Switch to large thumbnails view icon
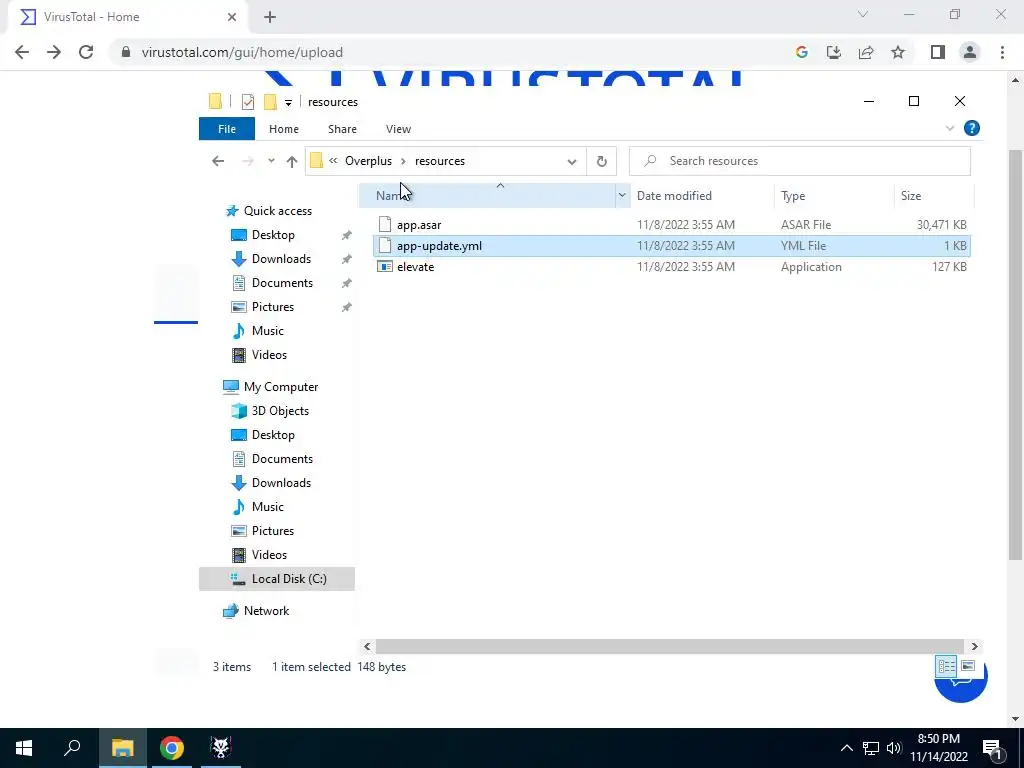 click(x=968, y=666)
